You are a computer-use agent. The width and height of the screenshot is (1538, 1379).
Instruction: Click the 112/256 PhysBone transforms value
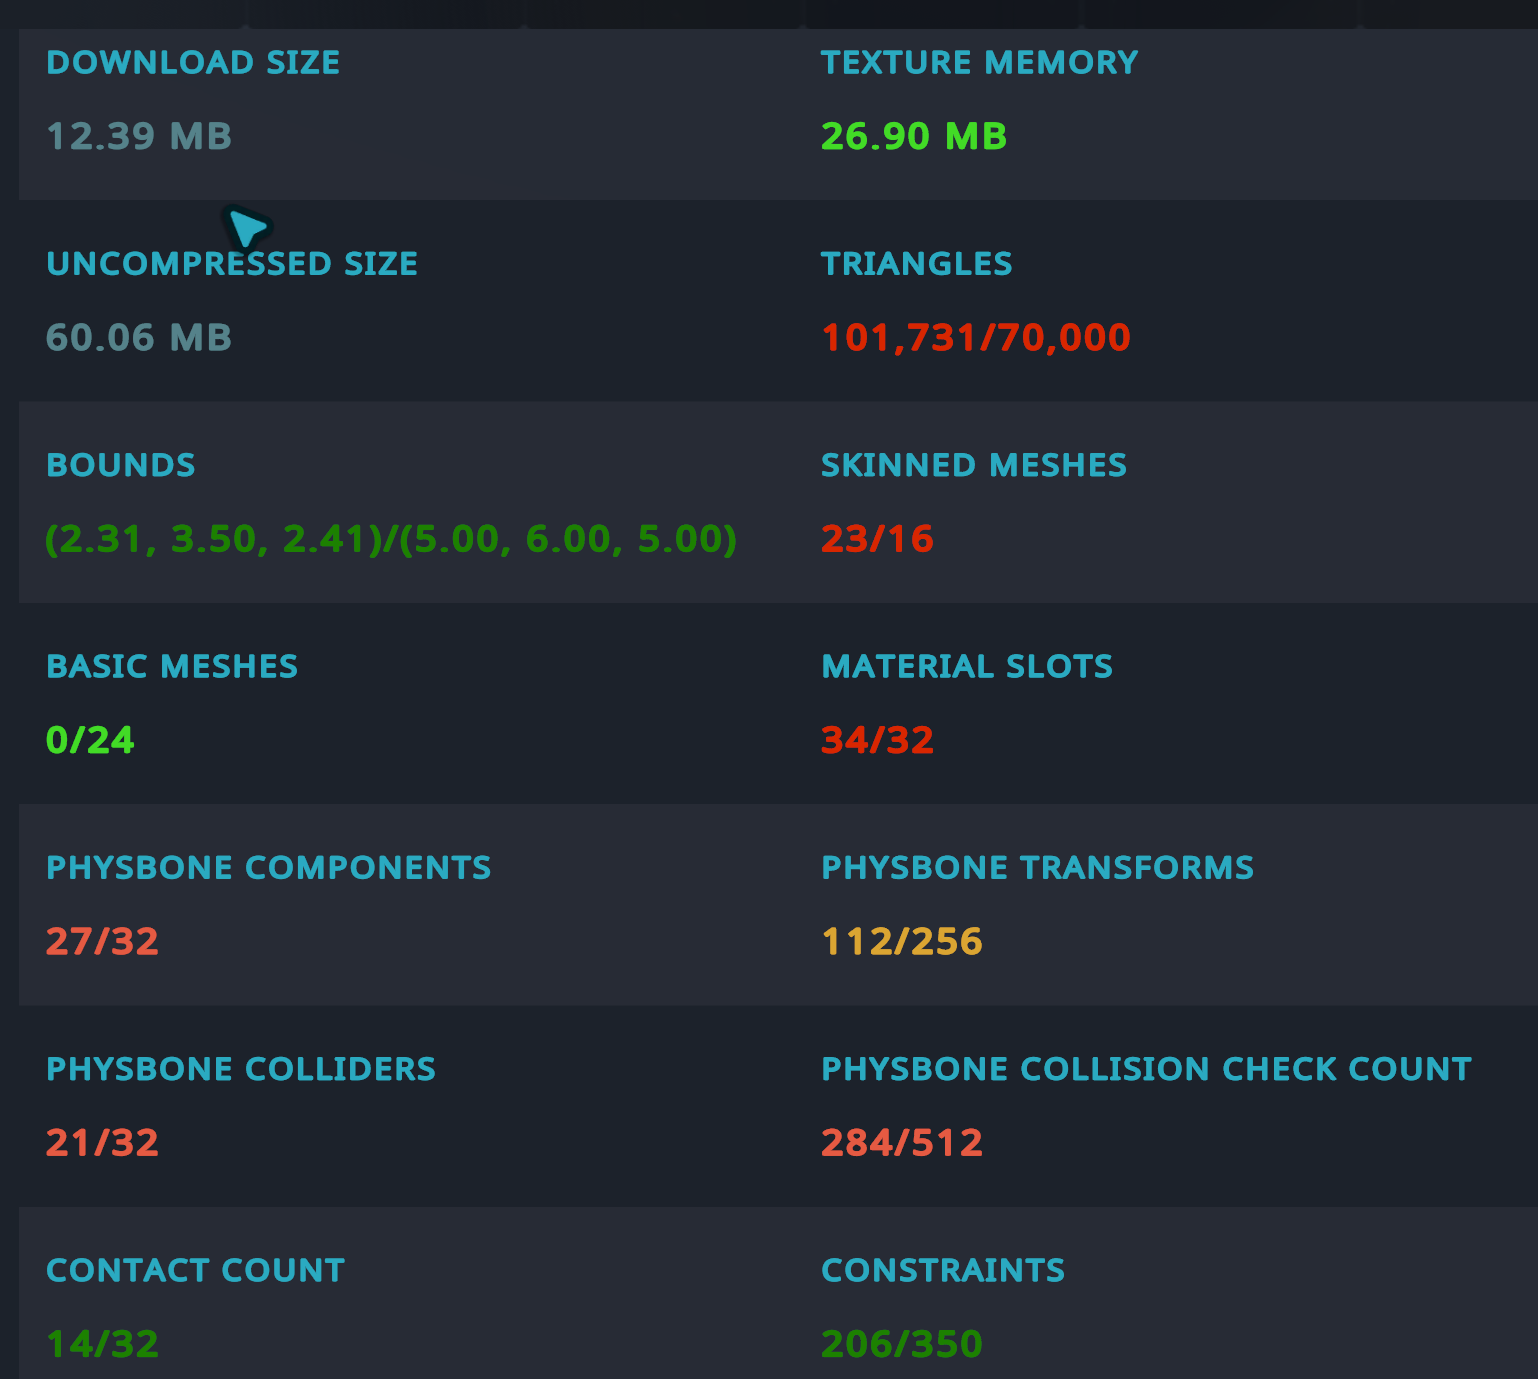coord(901,942)
